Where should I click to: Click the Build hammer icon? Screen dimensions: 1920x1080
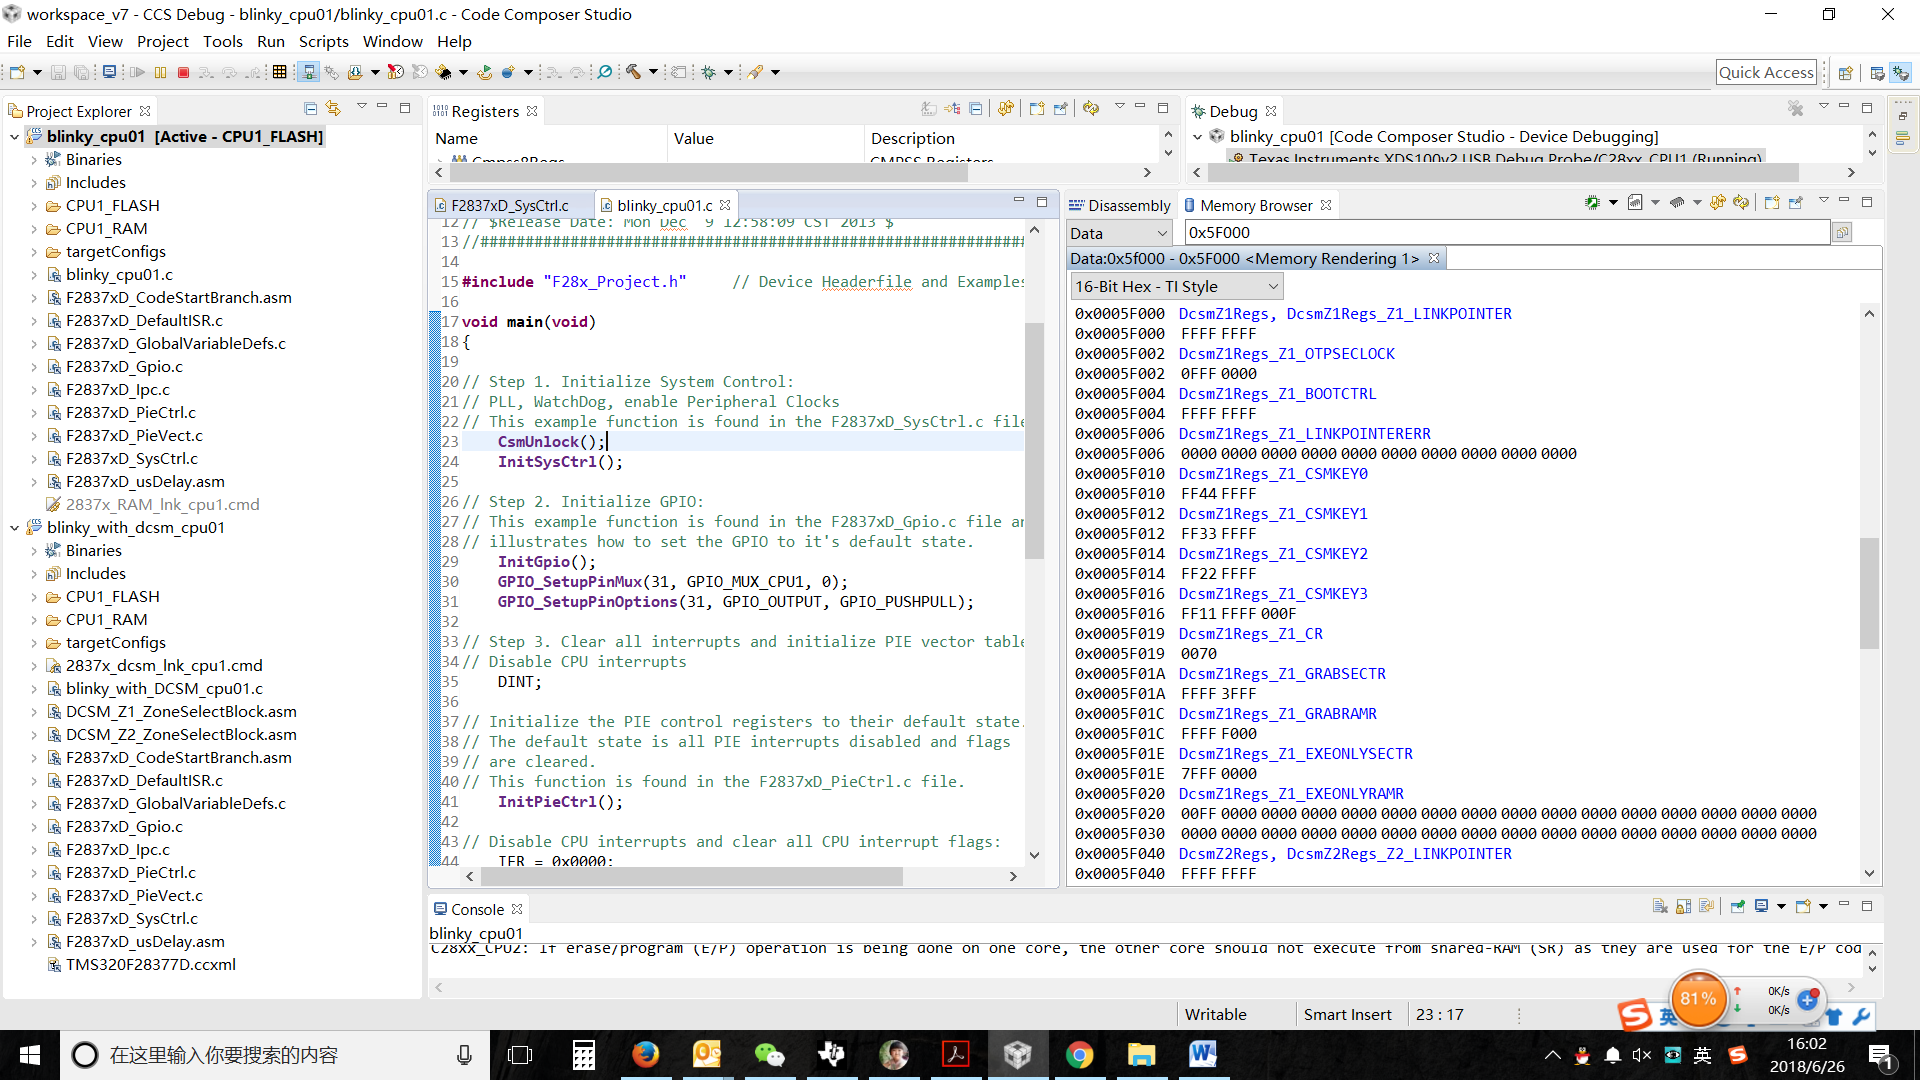pyautogui.click(x=633, y=72)
